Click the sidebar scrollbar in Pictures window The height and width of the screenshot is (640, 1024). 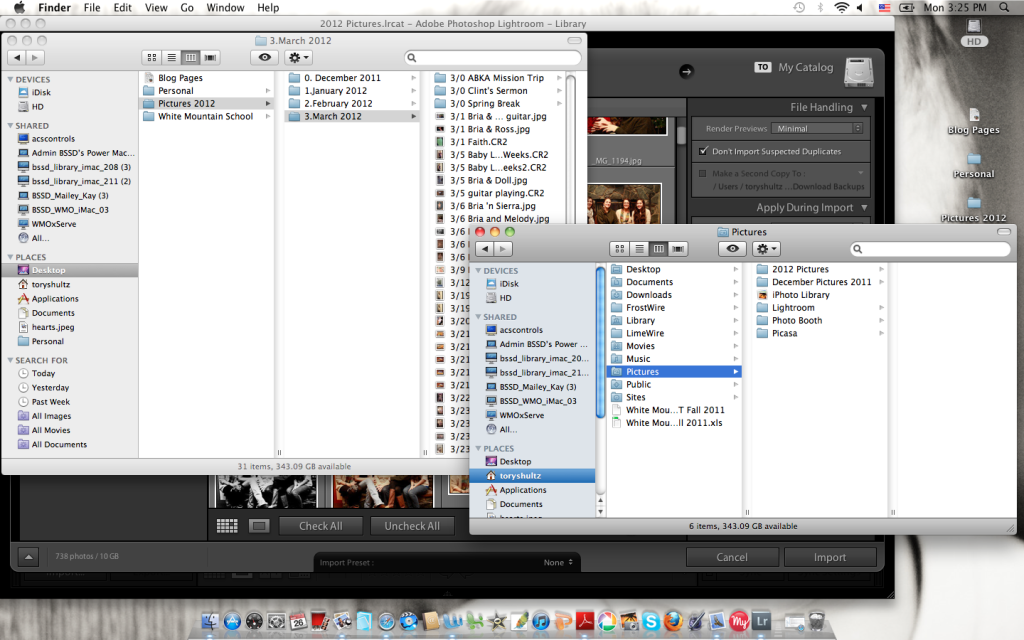[x=600, y=342]
